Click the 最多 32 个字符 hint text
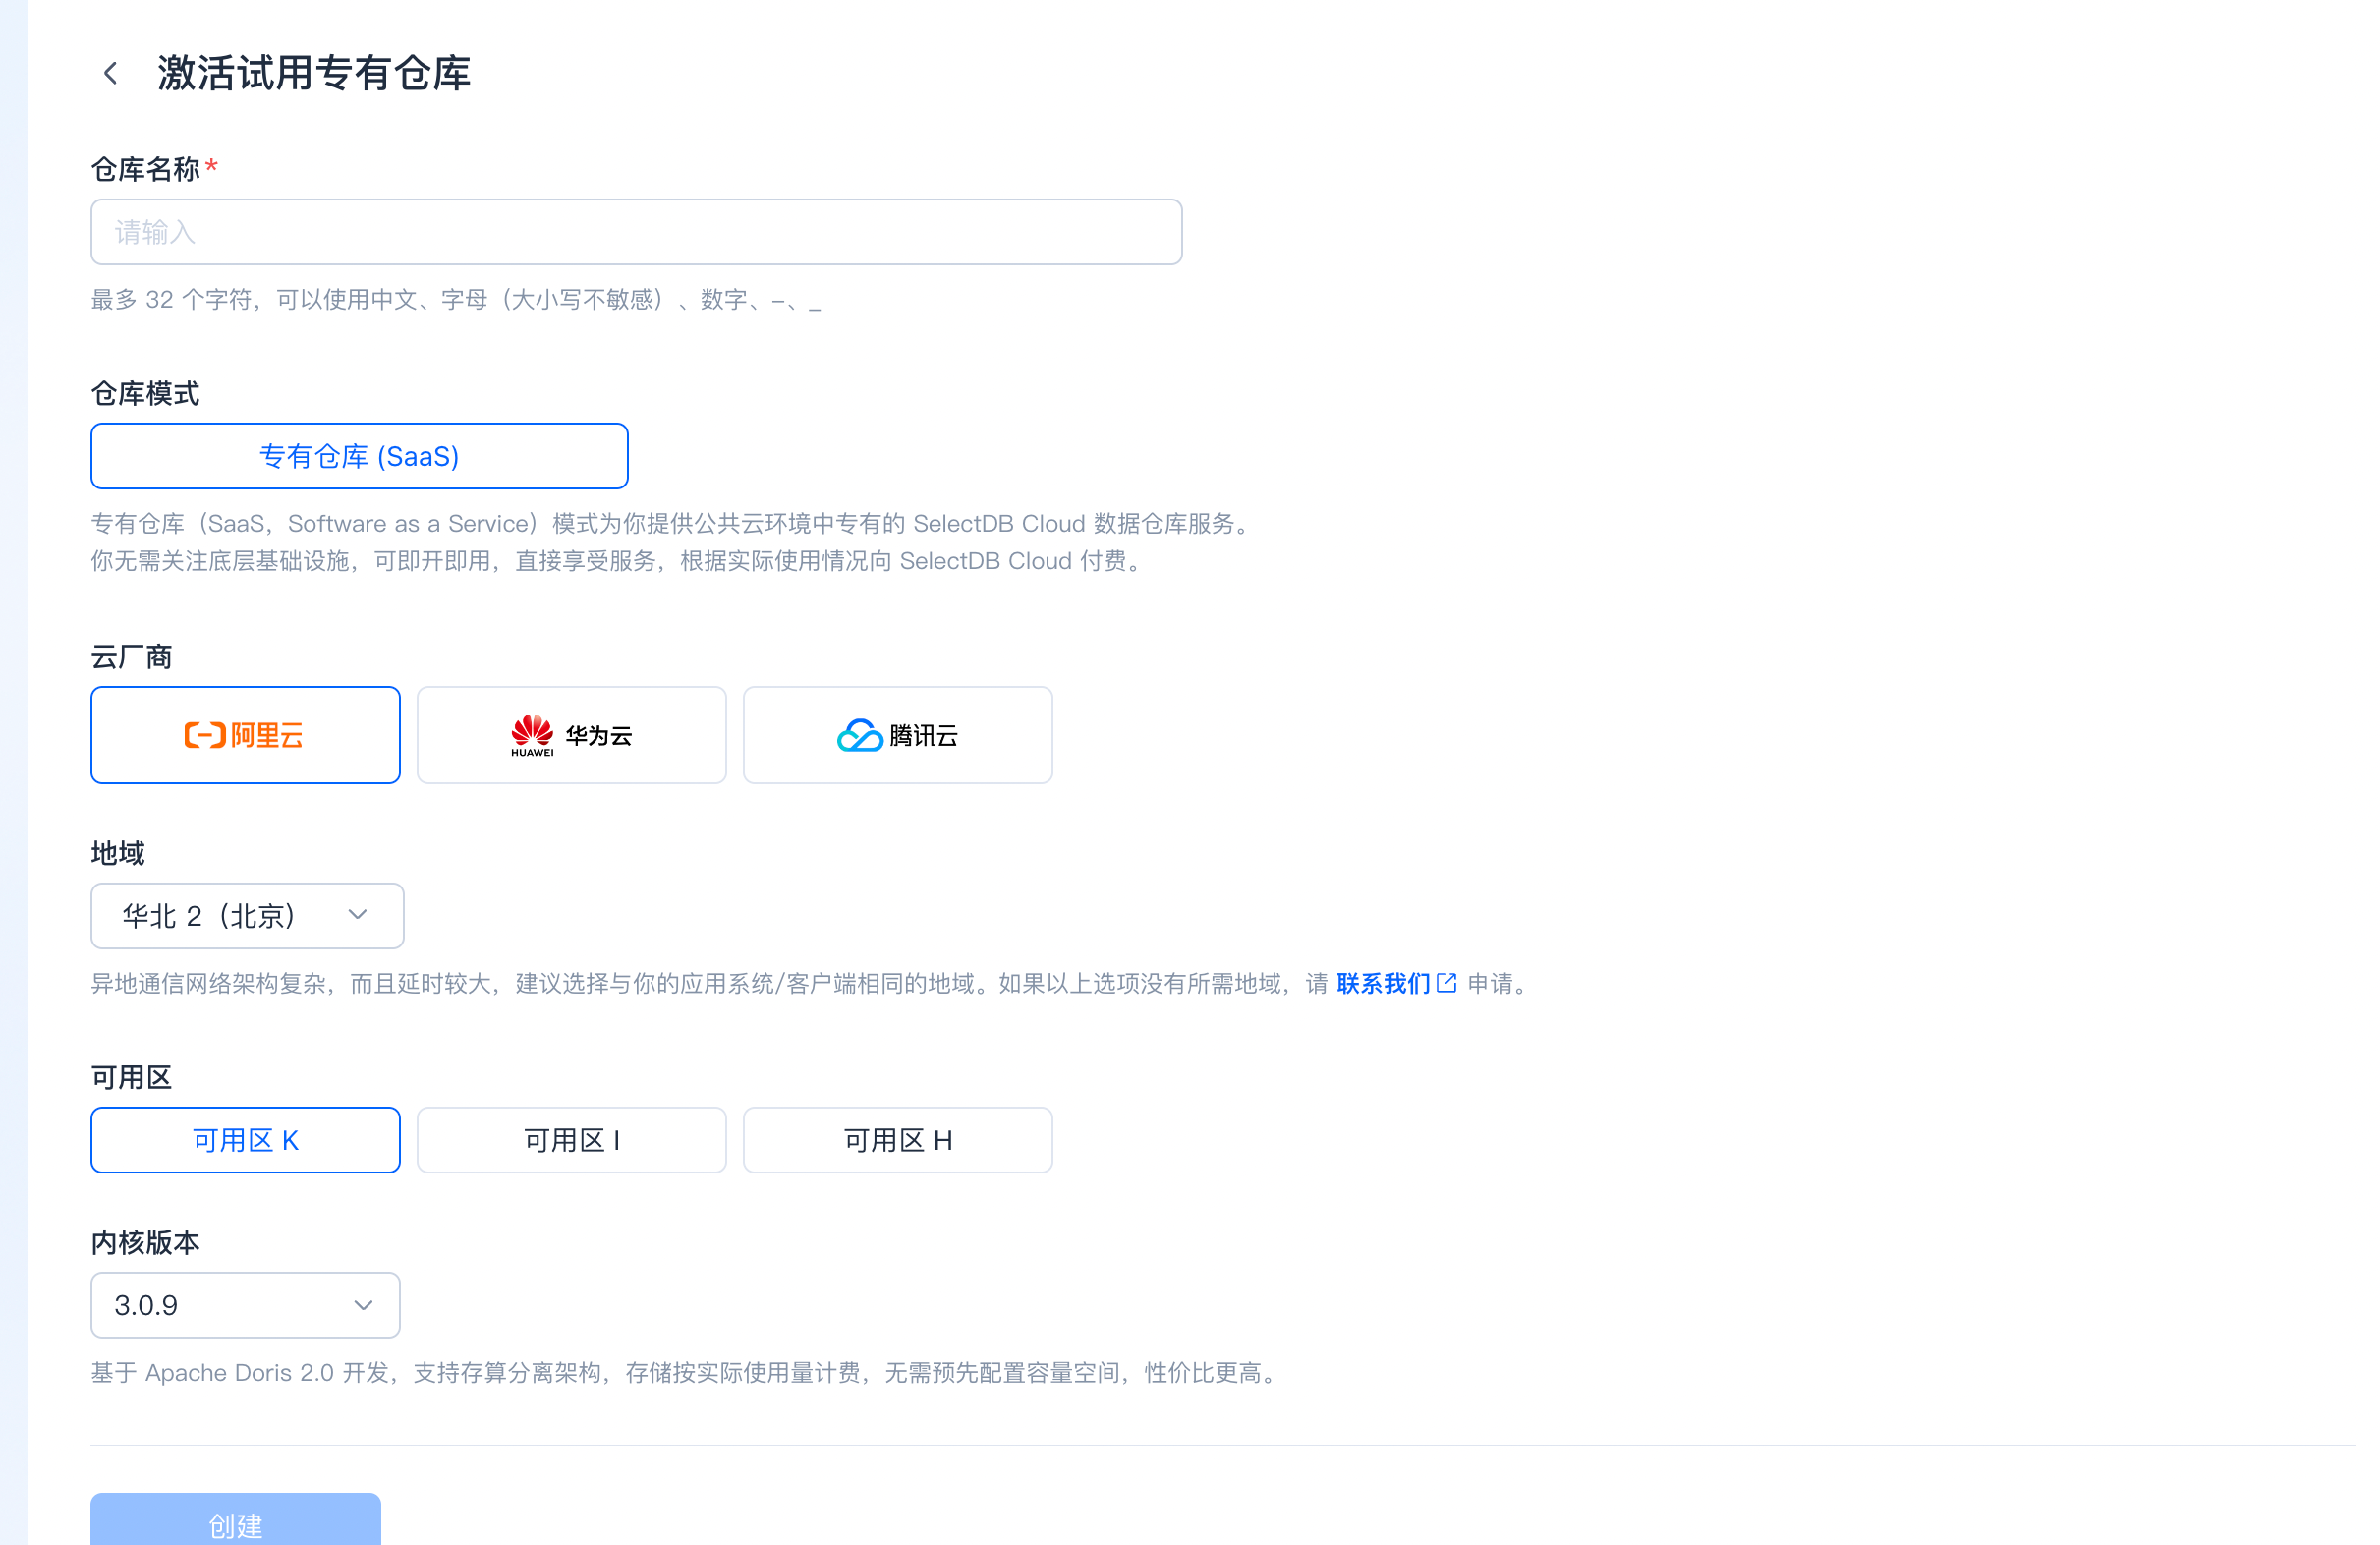 point(456,299)
